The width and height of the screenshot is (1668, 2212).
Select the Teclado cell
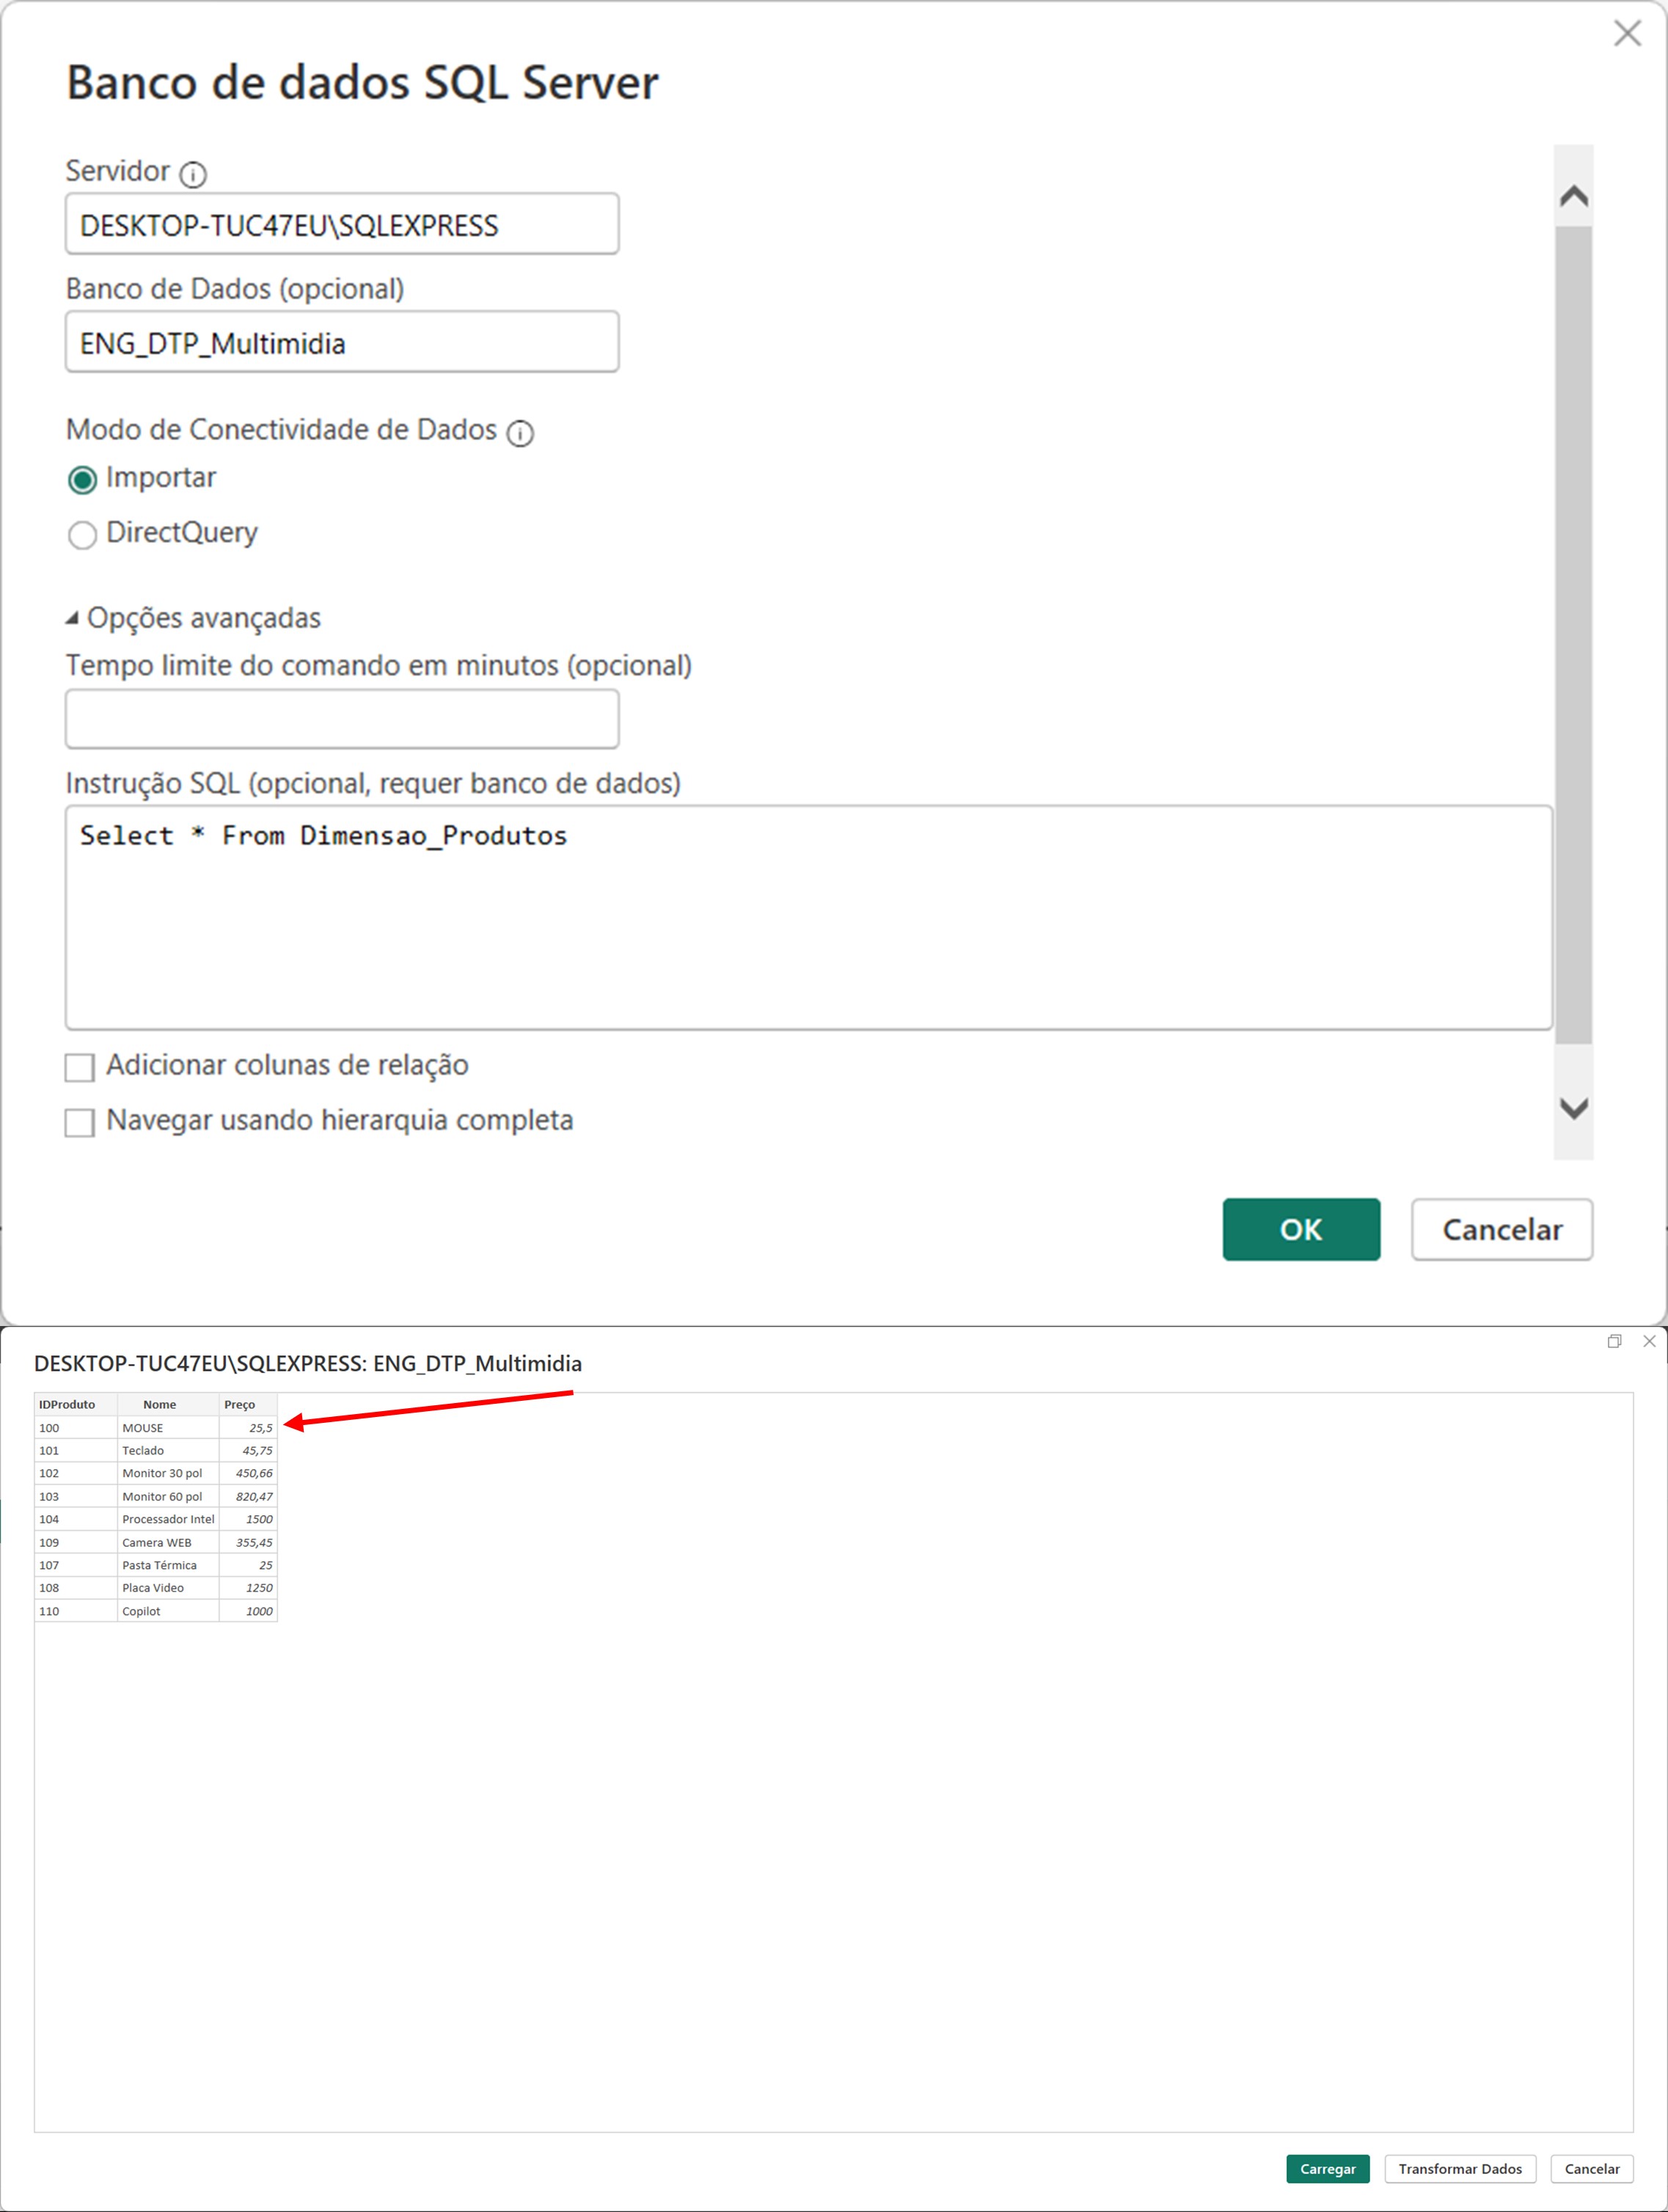(168, 1450)
